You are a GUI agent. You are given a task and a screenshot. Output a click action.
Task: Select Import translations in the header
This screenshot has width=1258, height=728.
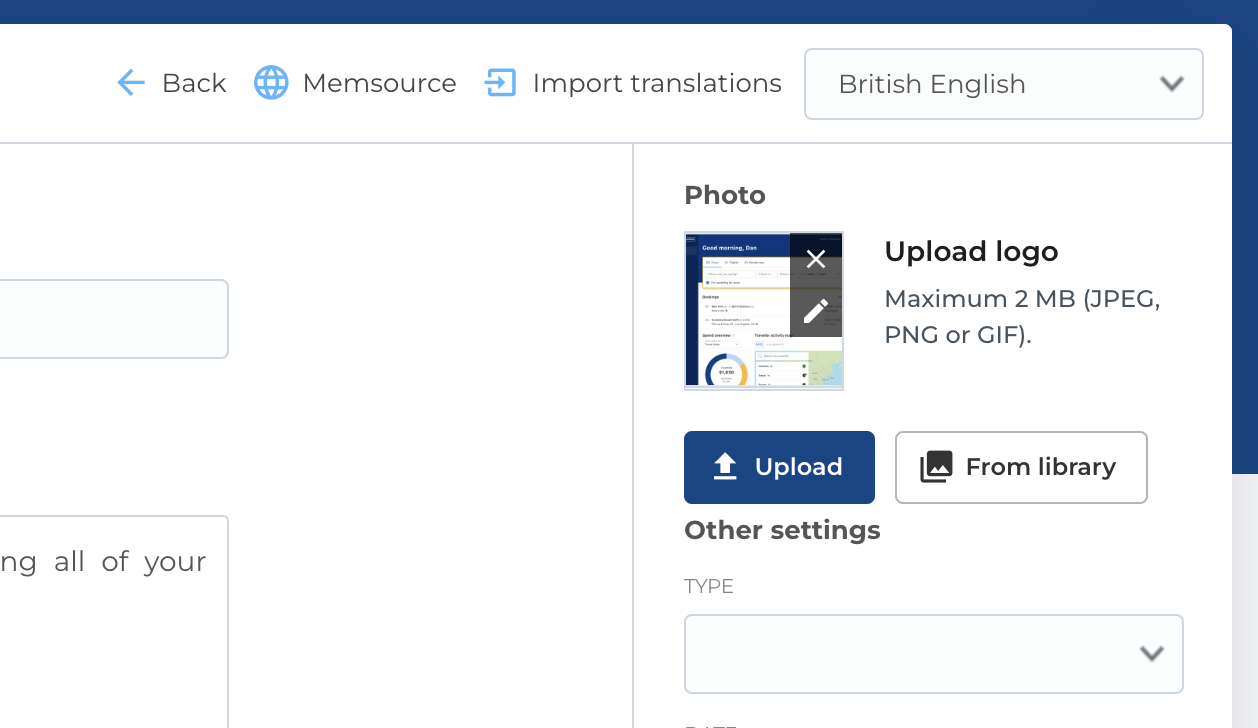pos(657,84)
